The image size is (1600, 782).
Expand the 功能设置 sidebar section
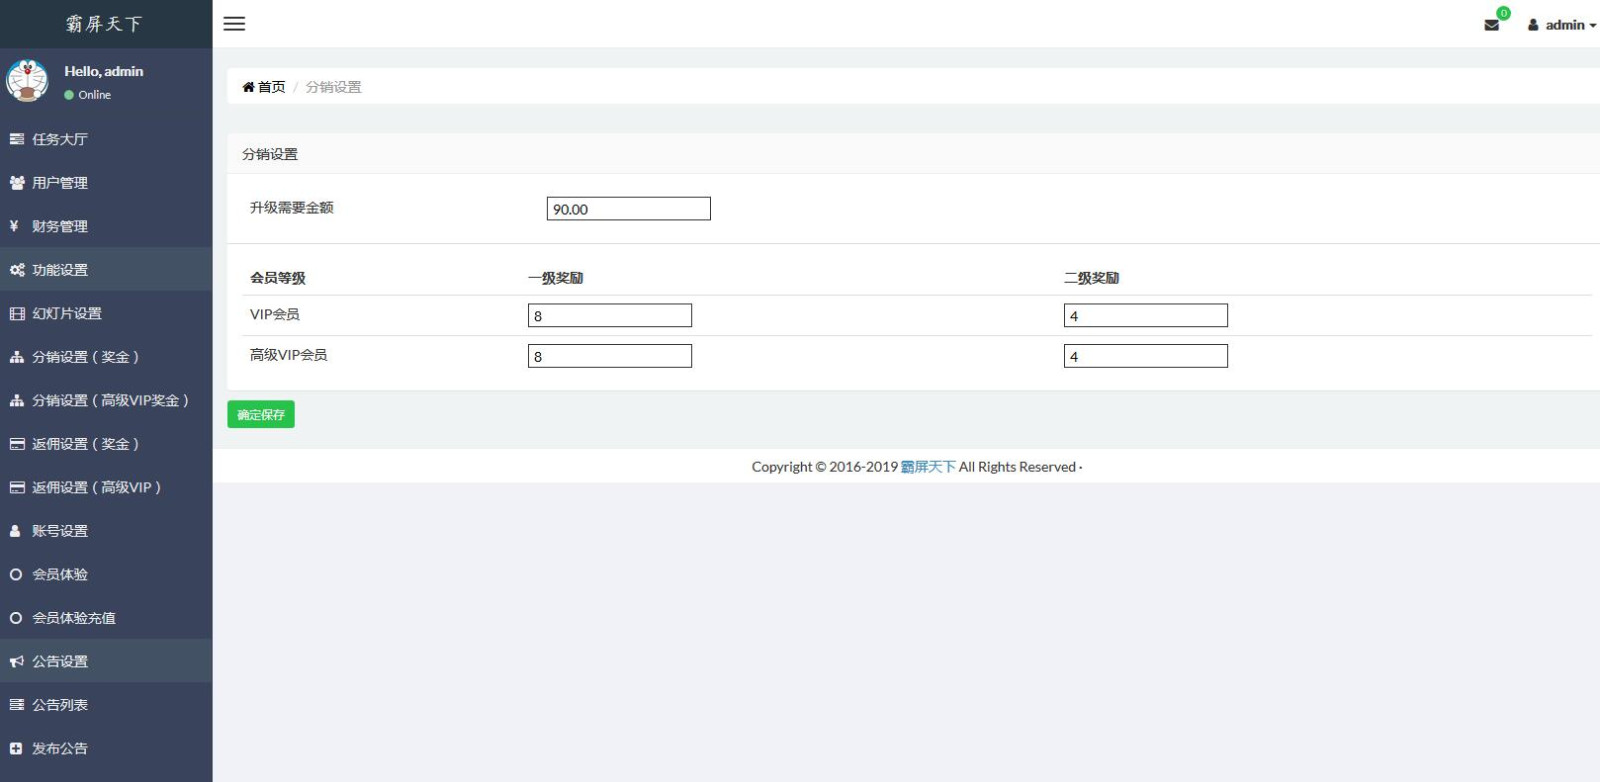click(60, 270)
